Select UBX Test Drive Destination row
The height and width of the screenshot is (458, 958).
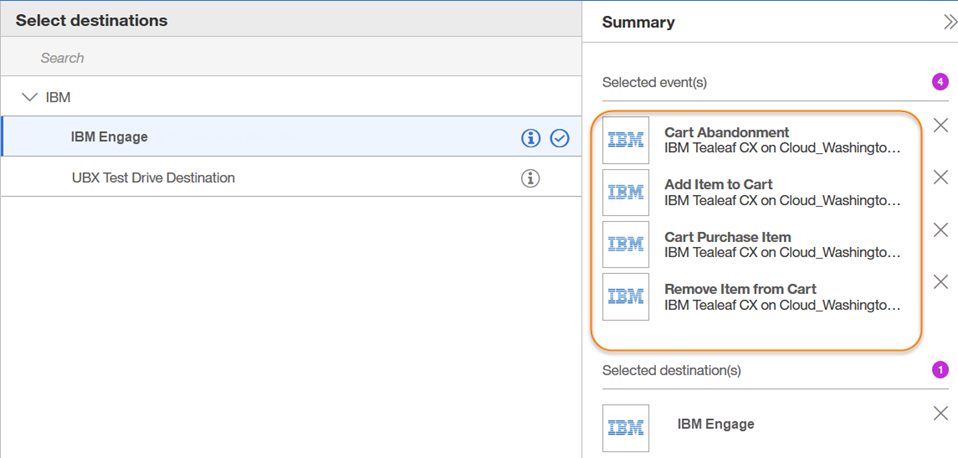[291, 178]
